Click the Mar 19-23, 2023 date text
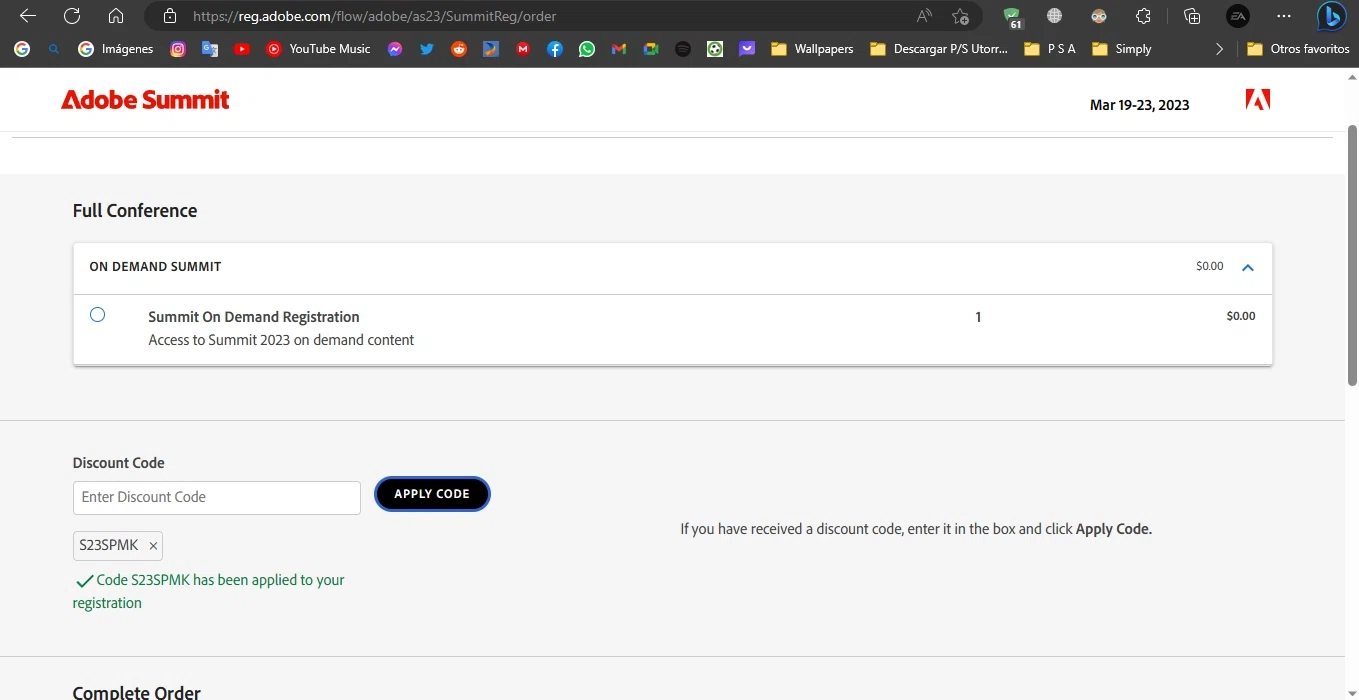This screenshot has width=1359, height=700. [x=1139, y=105]
